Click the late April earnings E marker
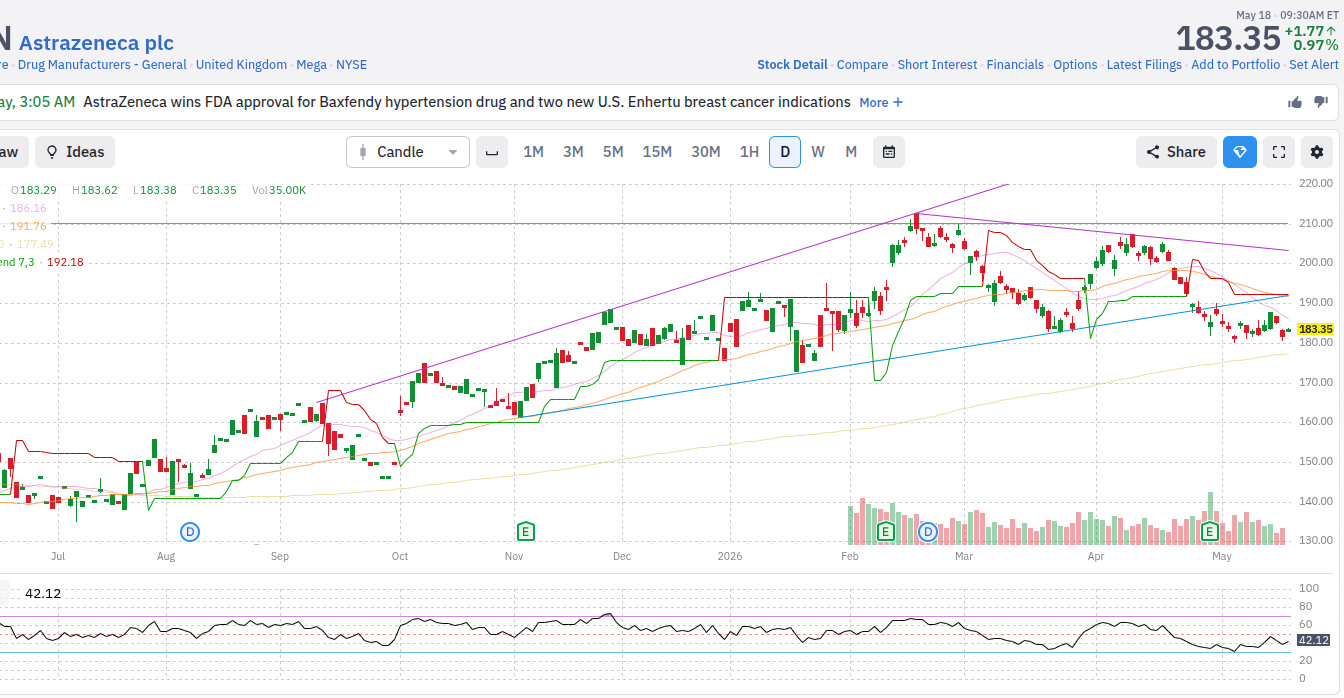Image resolution: width=1344 pixels, height=698 pixels. pyautogui.click(x=1209, y=531)
